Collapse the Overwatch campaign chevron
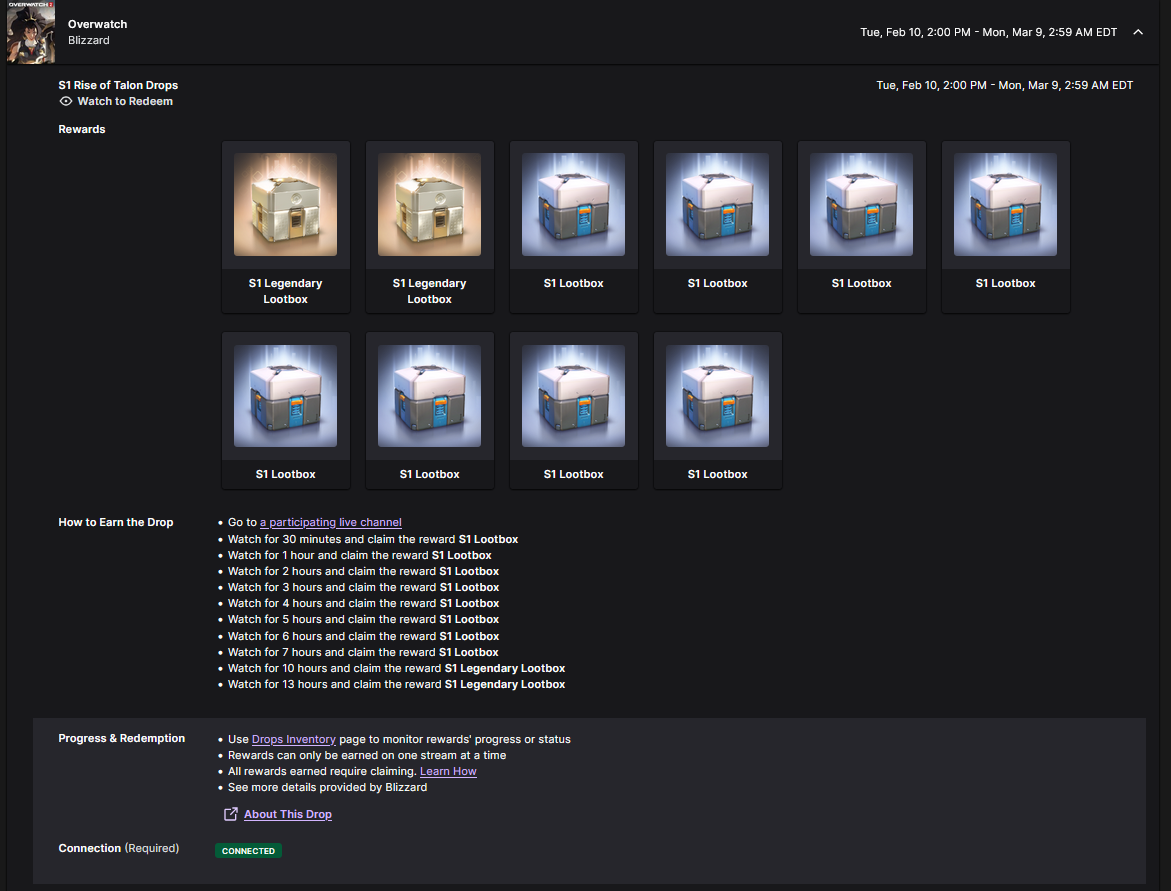Screen dimensions: 1171x891 point(1137,32)
